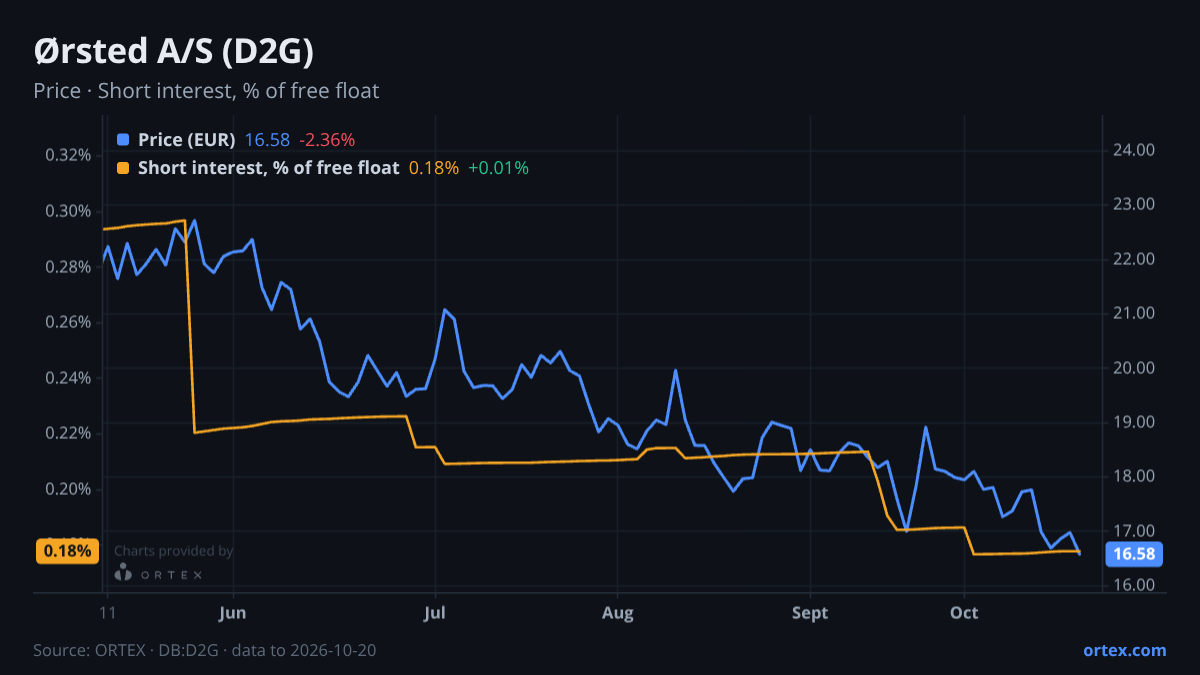This screenshot has height=675, width=1200.
Task: Click the 20.00 right axis label
Action: (x=1134, y=368)
